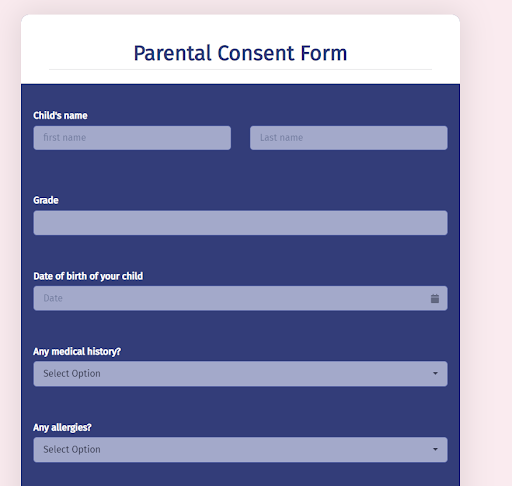Expand the Any medical history select box
This screenshot has width=512, height=486.
[240, 374]
